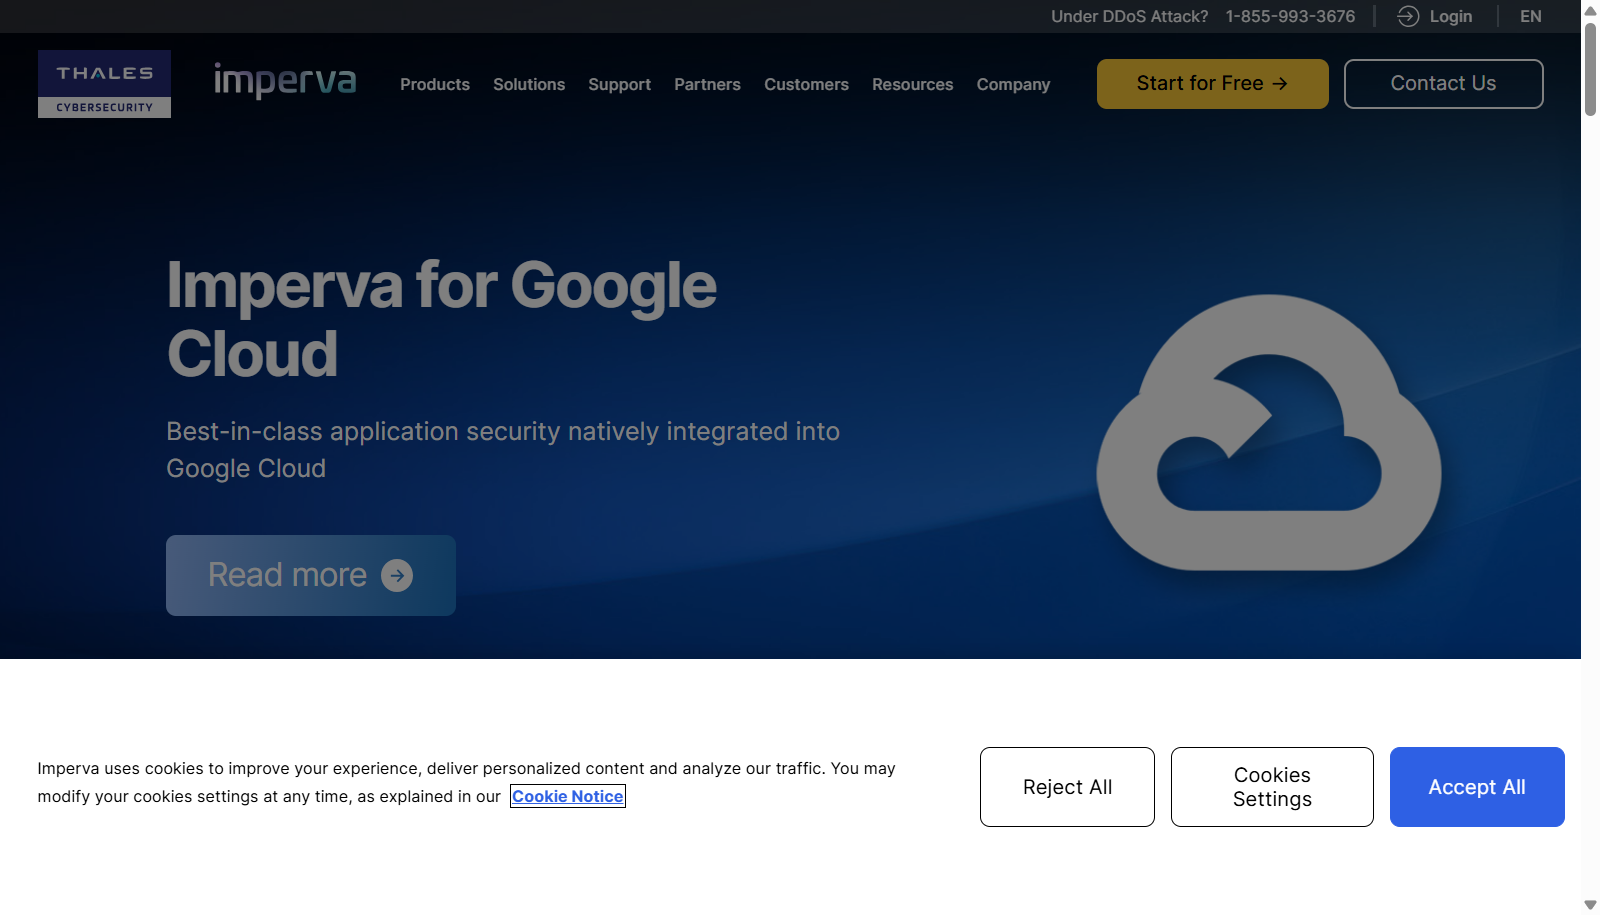The image size is (1600, 915).
Task: Open the Products menu
Action: click(435, 85)
